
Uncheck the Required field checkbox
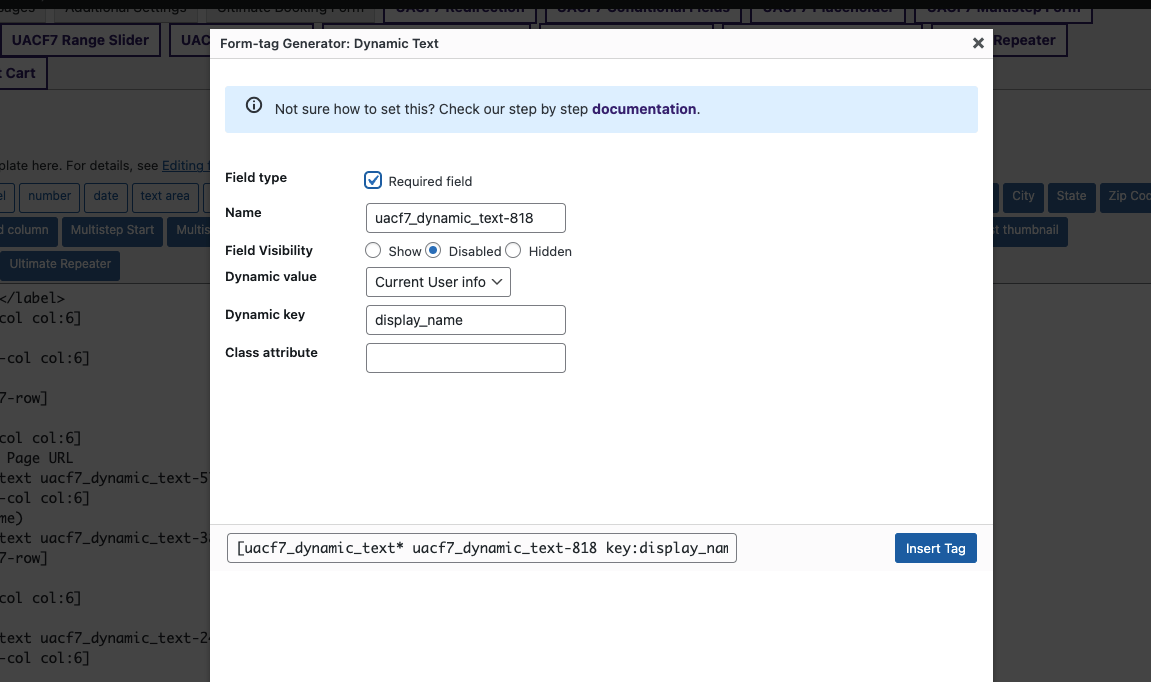pos(373,180)
